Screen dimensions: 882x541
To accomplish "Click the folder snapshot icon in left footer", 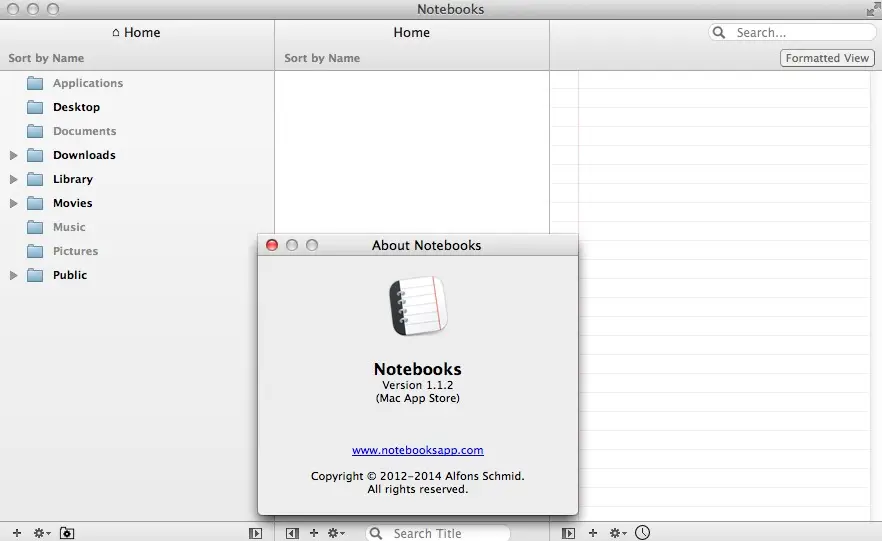I will pyautogui.click(x=67, y=533).
